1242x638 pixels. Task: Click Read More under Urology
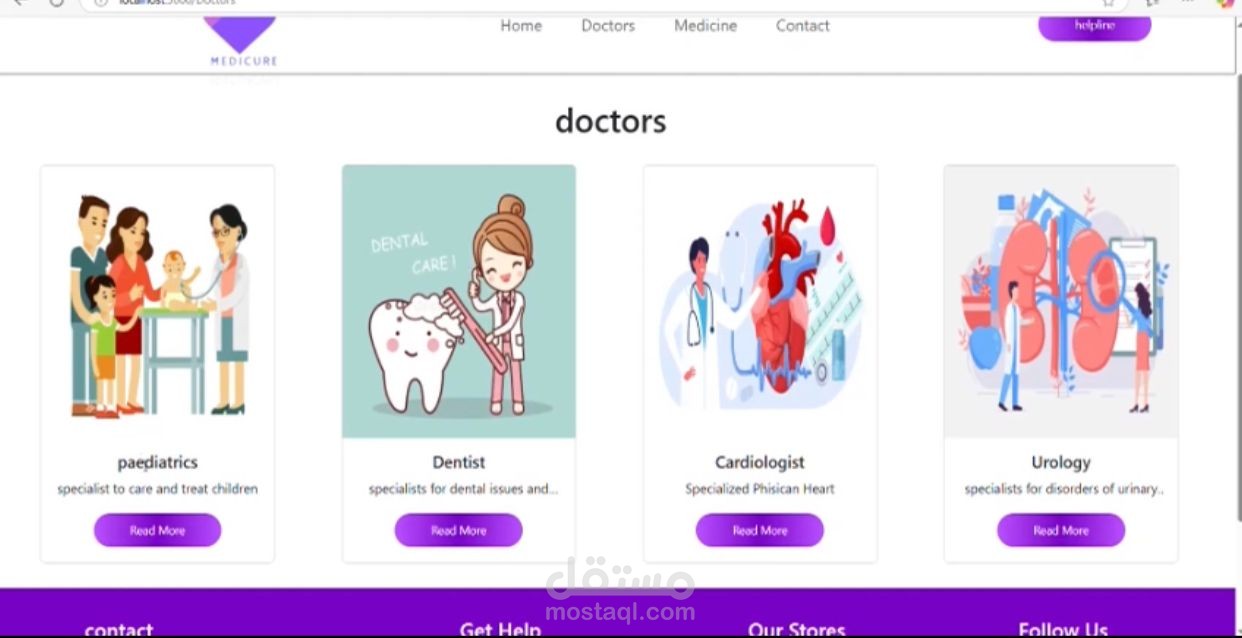coord(1061,530)
